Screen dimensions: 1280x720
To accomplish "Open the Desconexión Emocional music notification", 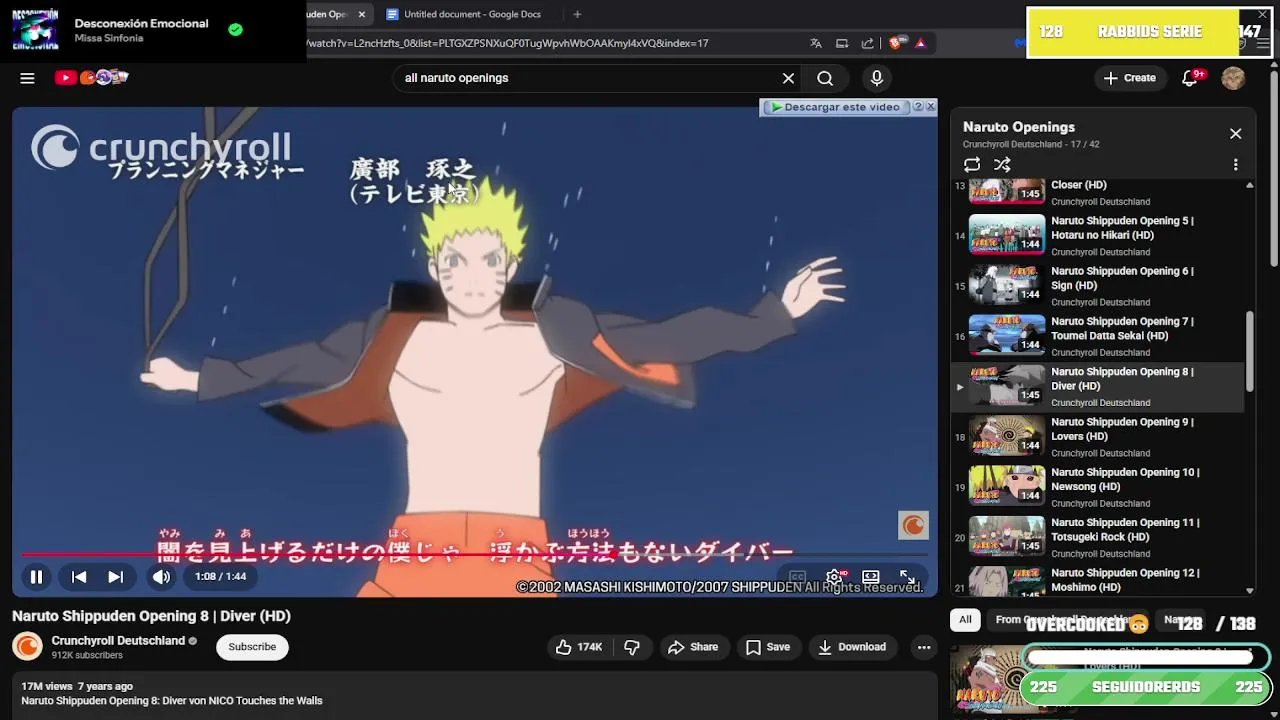I will (153, 31).
